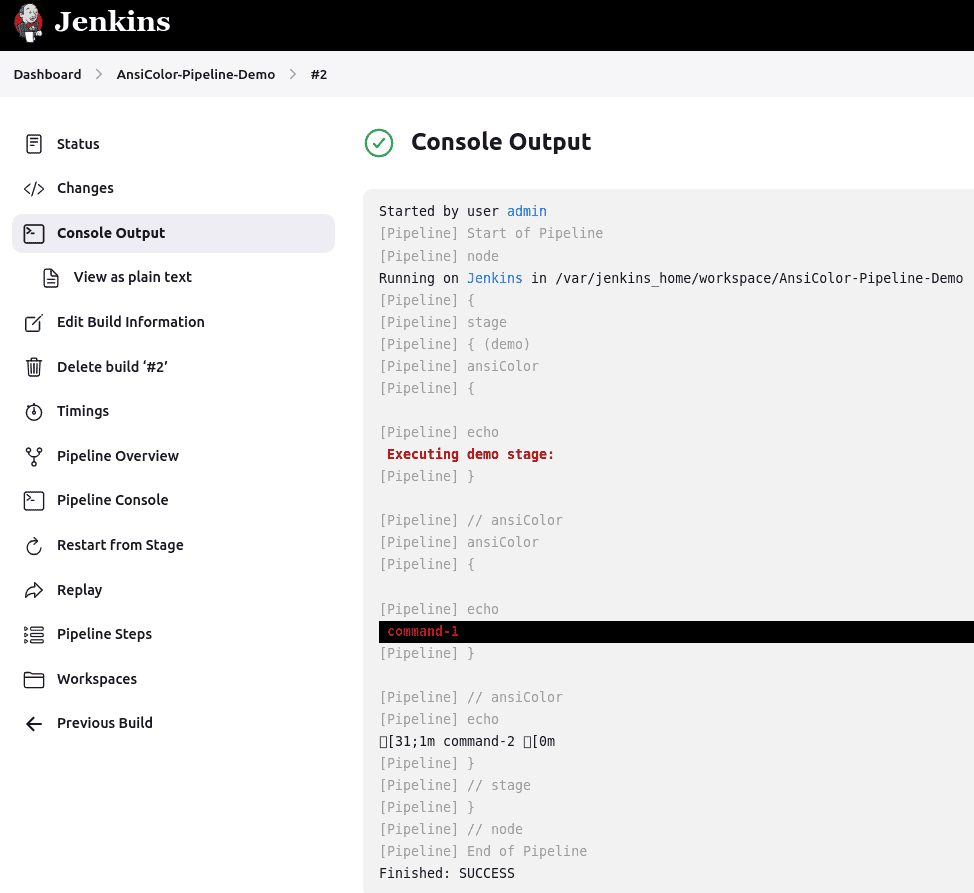This screenshot has width=974, height=893.
Task: Click the Pipeline Steps list icon
Action: tap(33, 634)
